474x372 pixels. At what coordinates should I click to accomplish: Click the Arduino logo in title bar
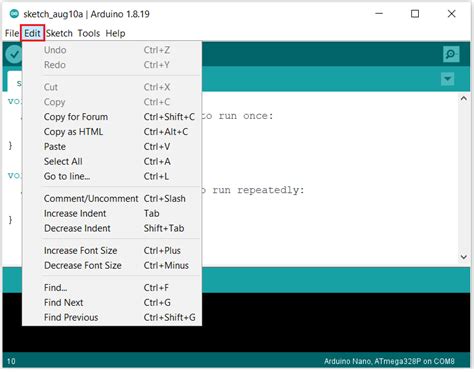[x=14, y=14]
